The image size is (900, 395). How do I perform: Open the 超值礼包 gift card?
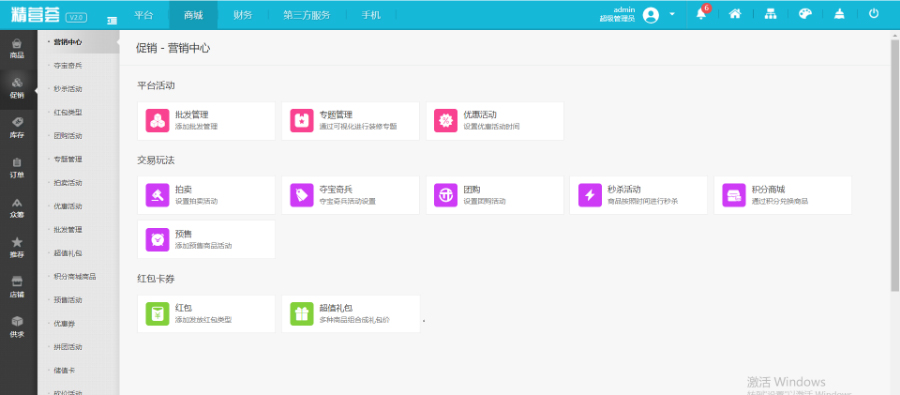[350, 313]
